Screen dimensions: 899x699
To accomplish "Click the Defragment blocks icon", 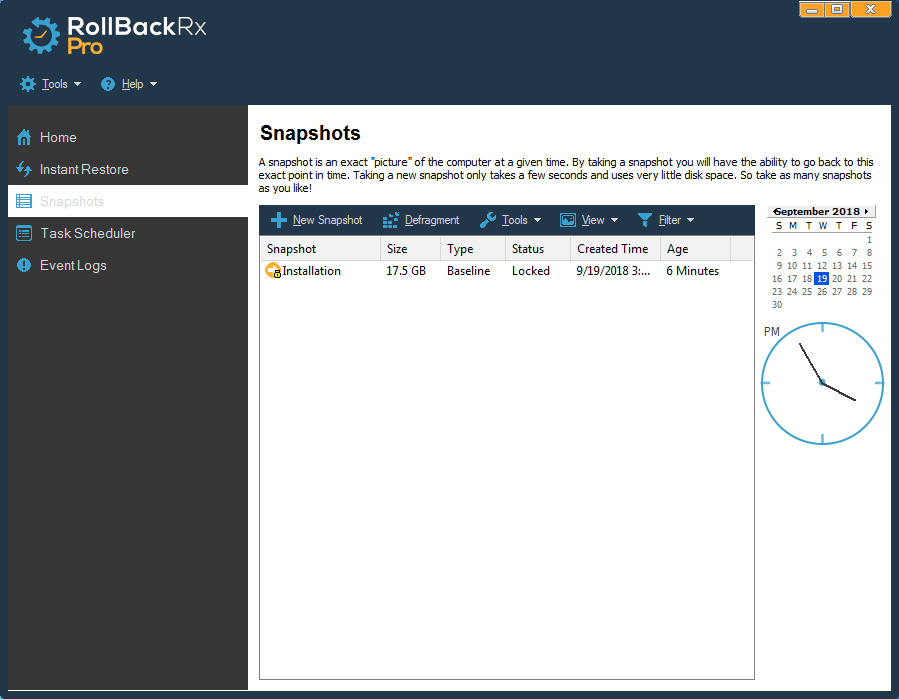I will pos(390,220).
